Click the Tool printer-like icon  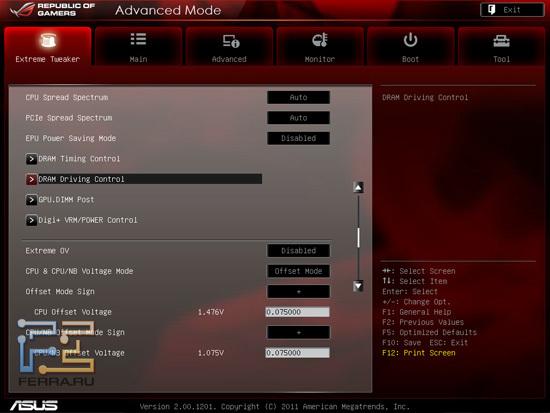[501, 41]
